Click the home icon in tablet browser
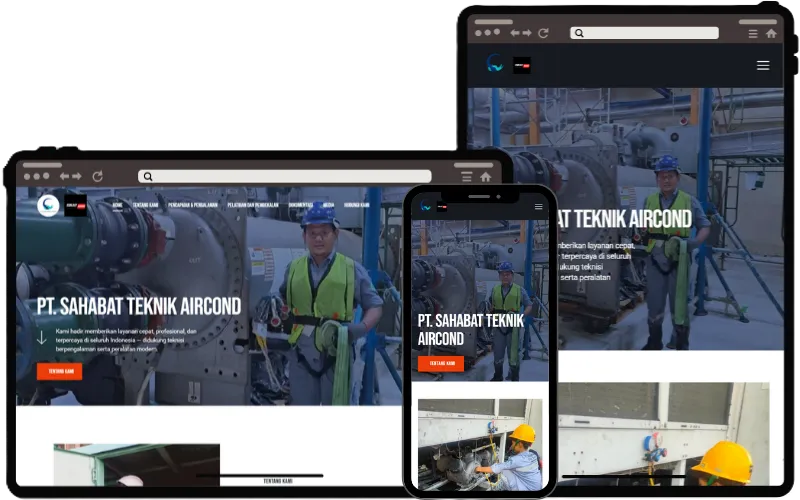 [x=771, y=34]
